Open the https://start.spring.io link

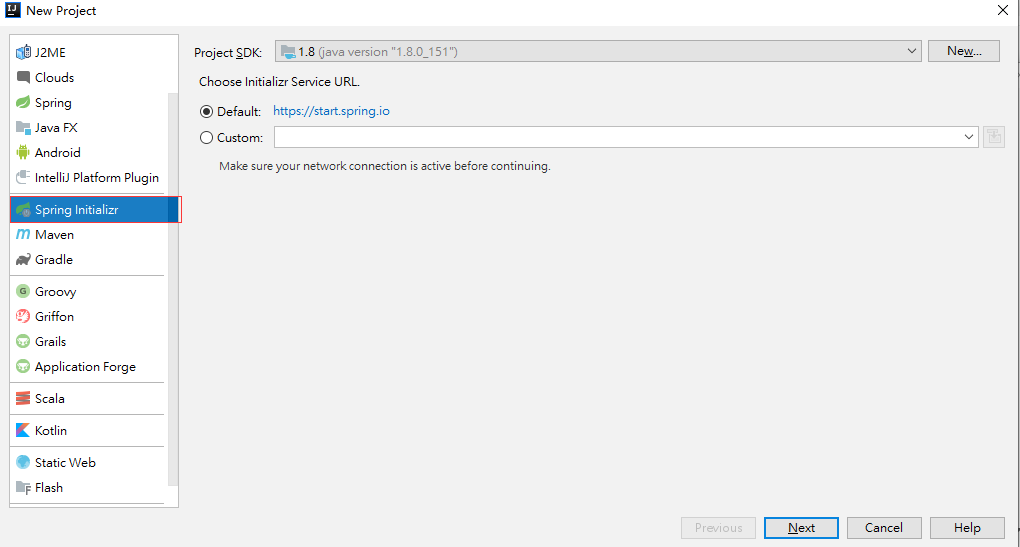[x=331, y=112]
